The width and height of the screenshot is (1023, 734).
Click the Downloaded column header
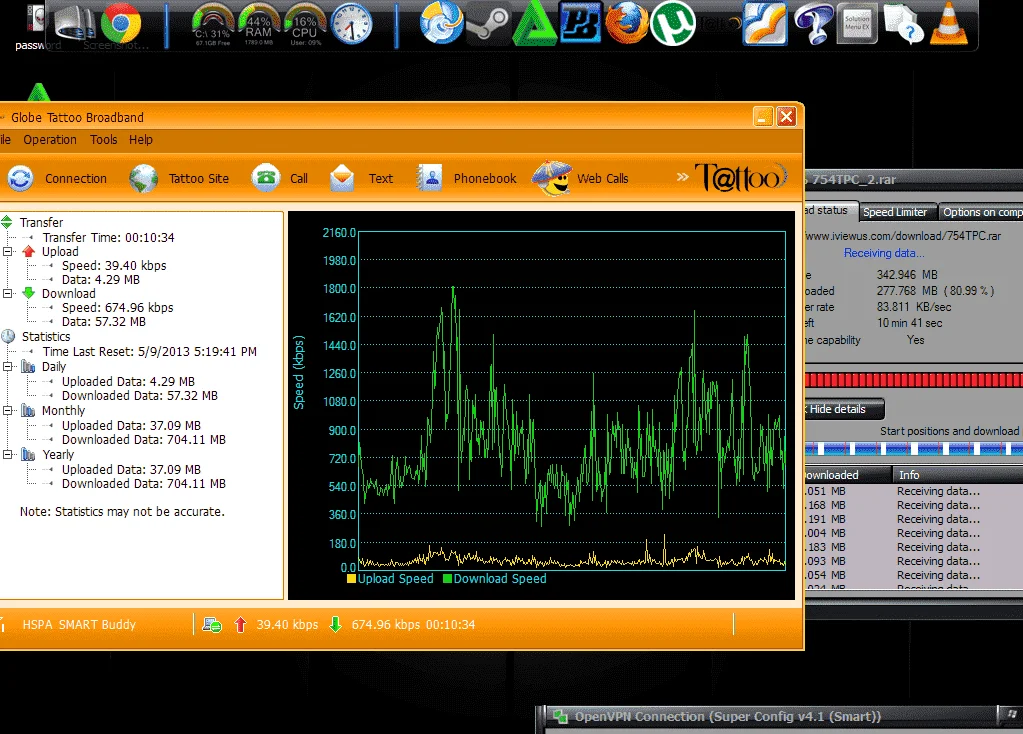pyautogui.click(x=847, y=475)
